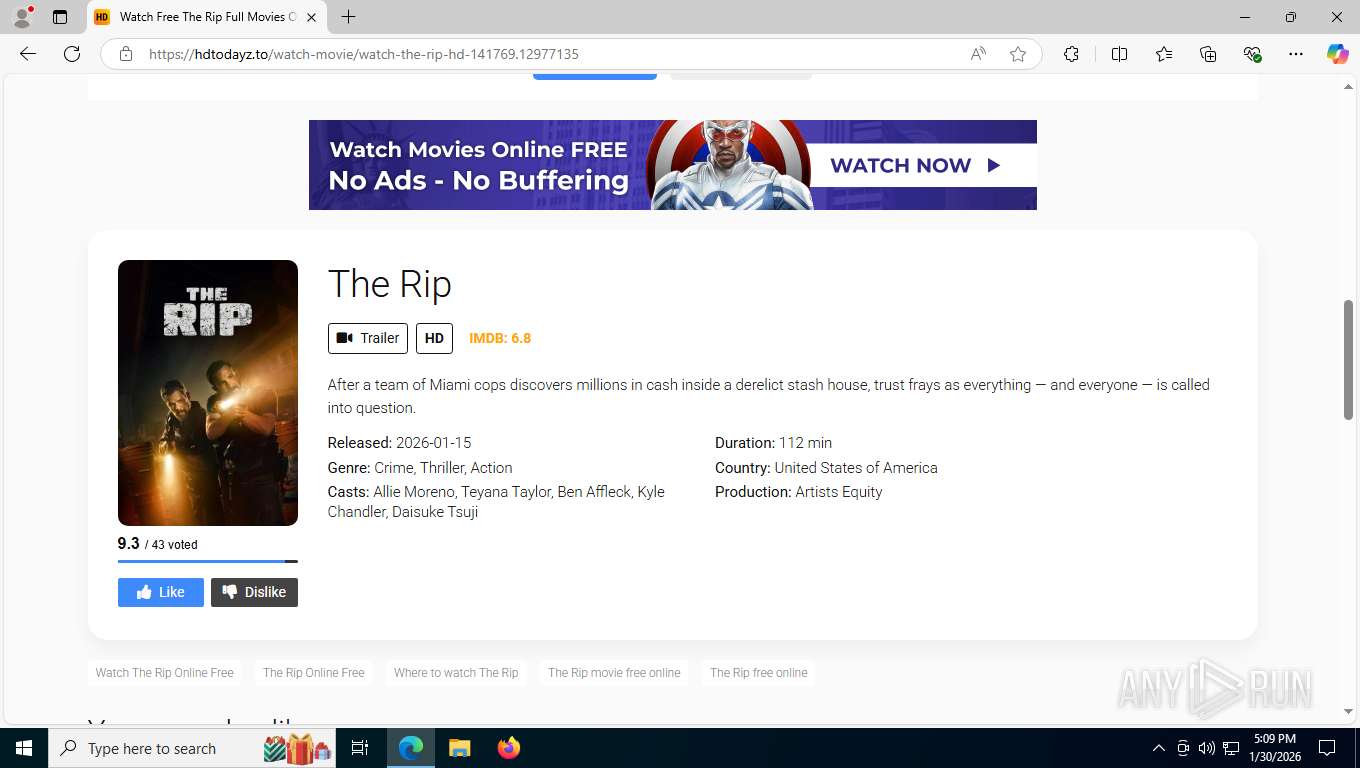Viewport: 1360px width, 768px height.
Task: Go back to the previous page
Action: 28,54
